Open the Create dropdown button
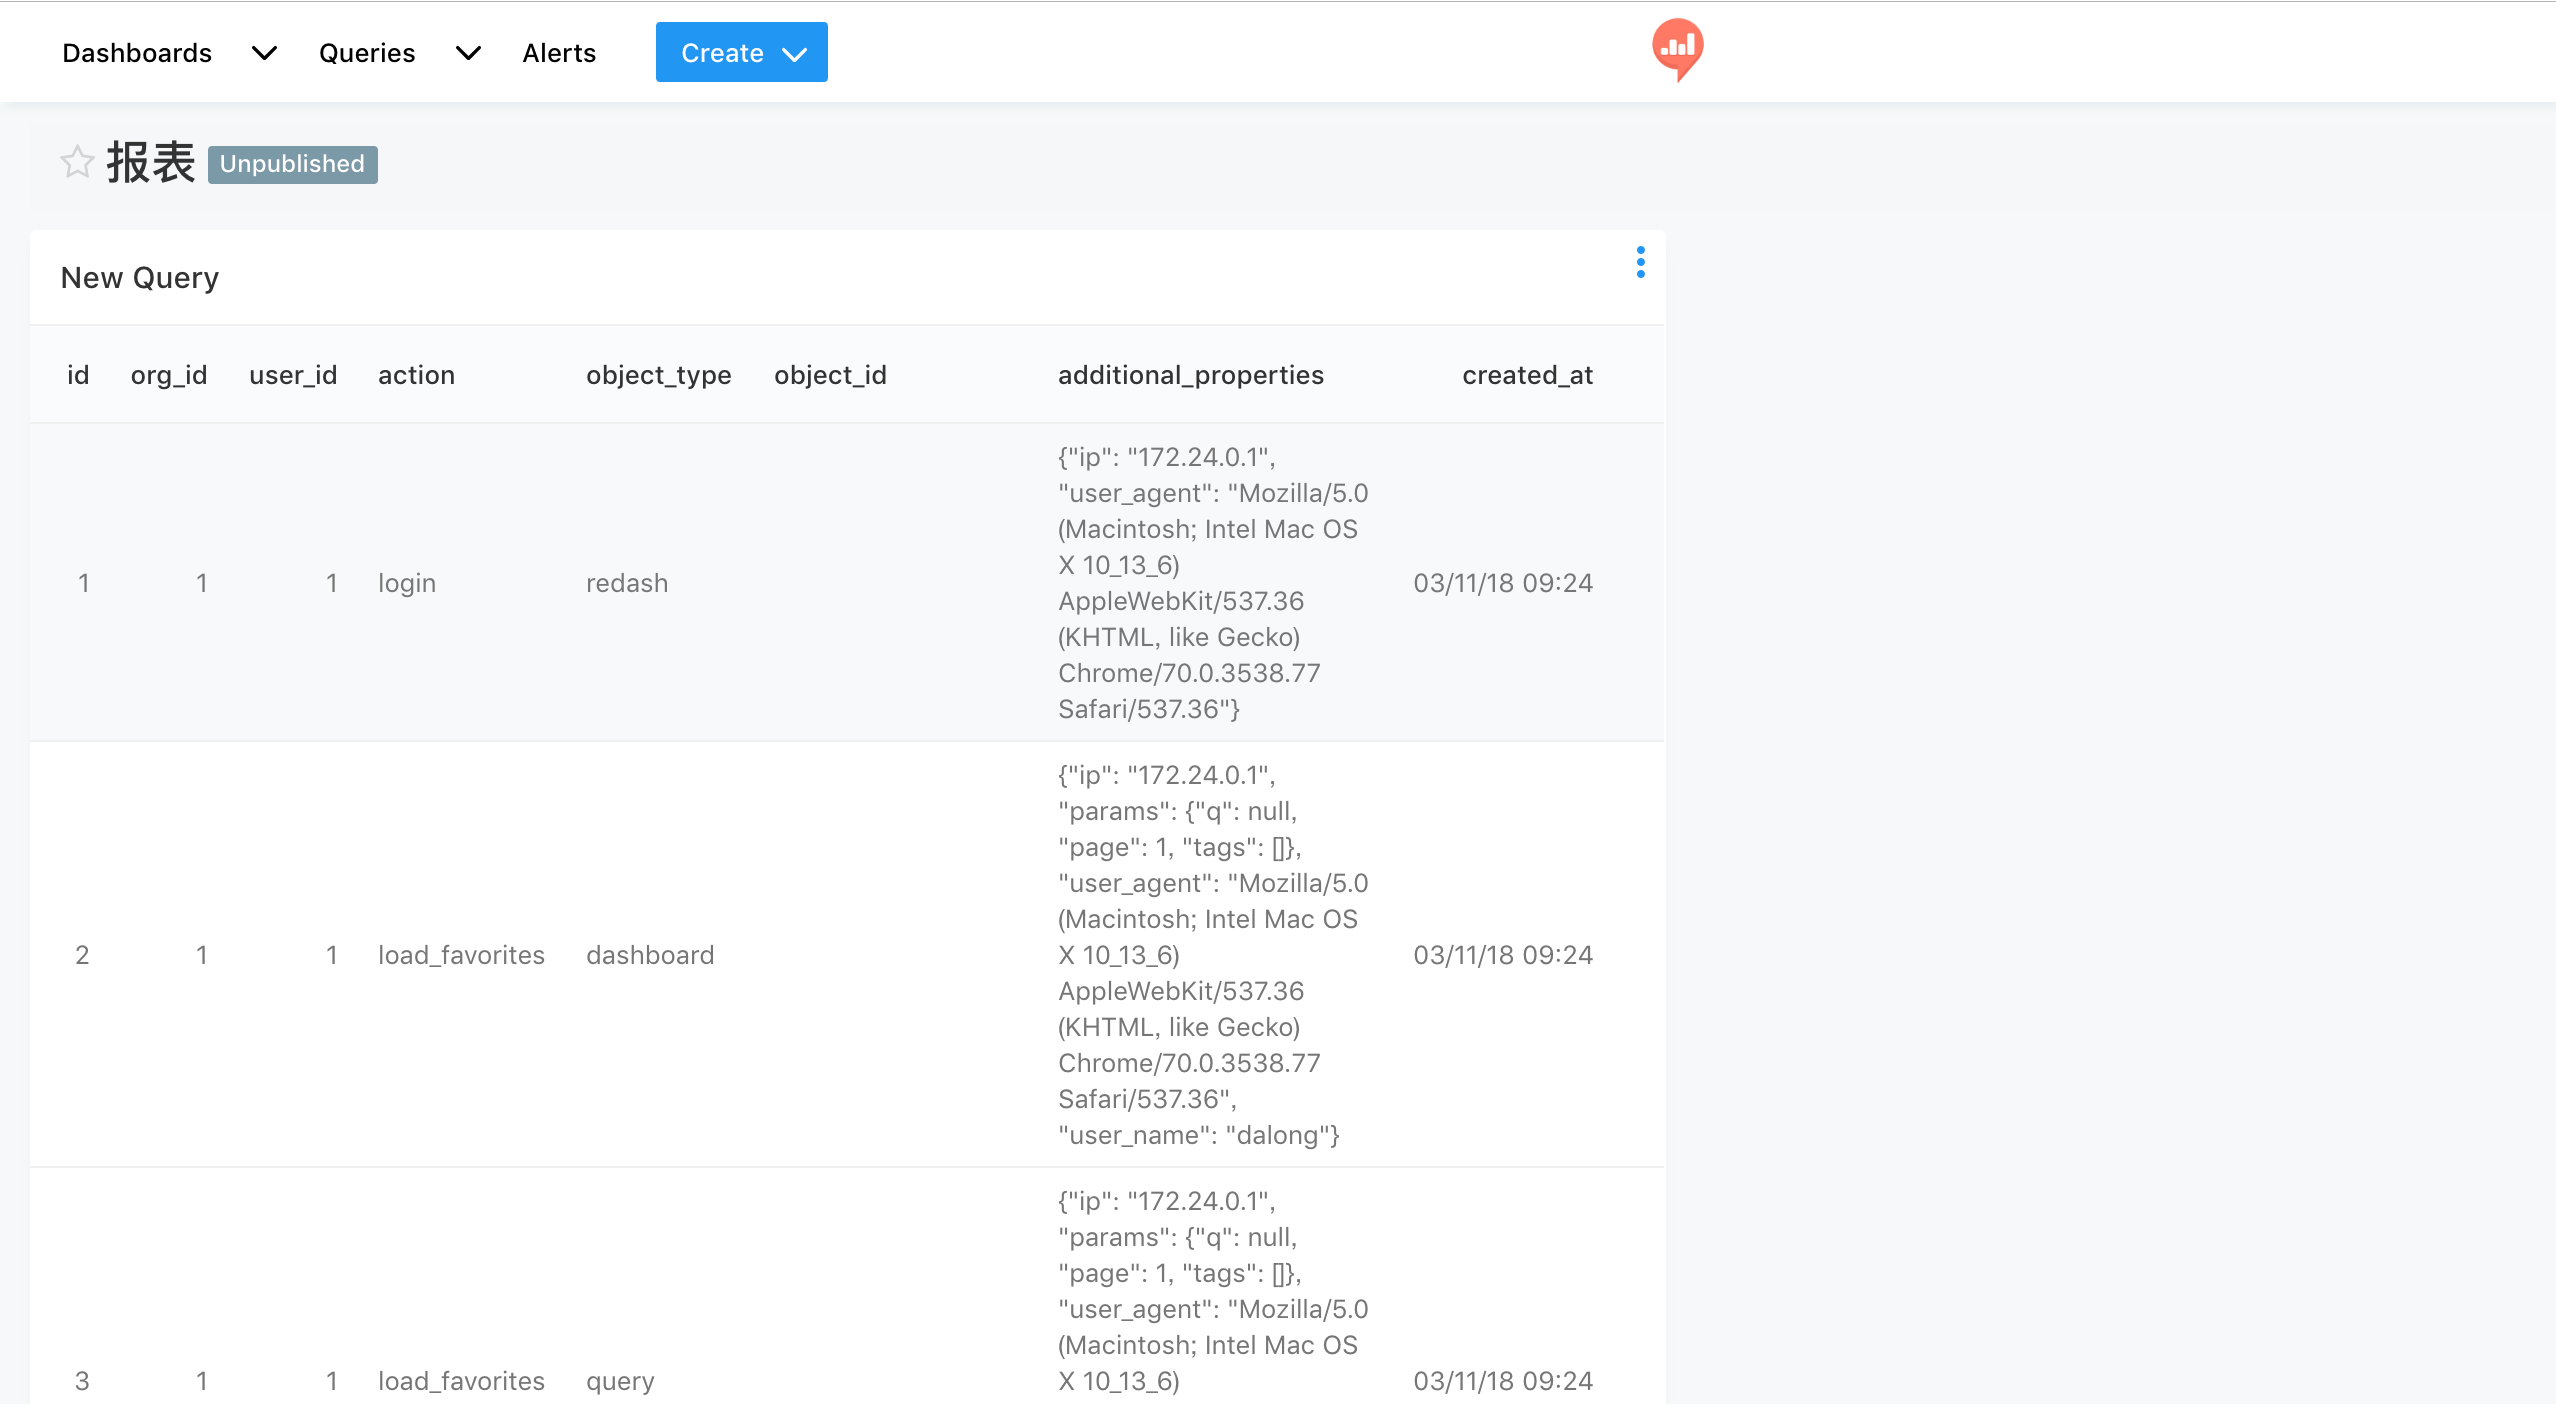 [741, 52]
